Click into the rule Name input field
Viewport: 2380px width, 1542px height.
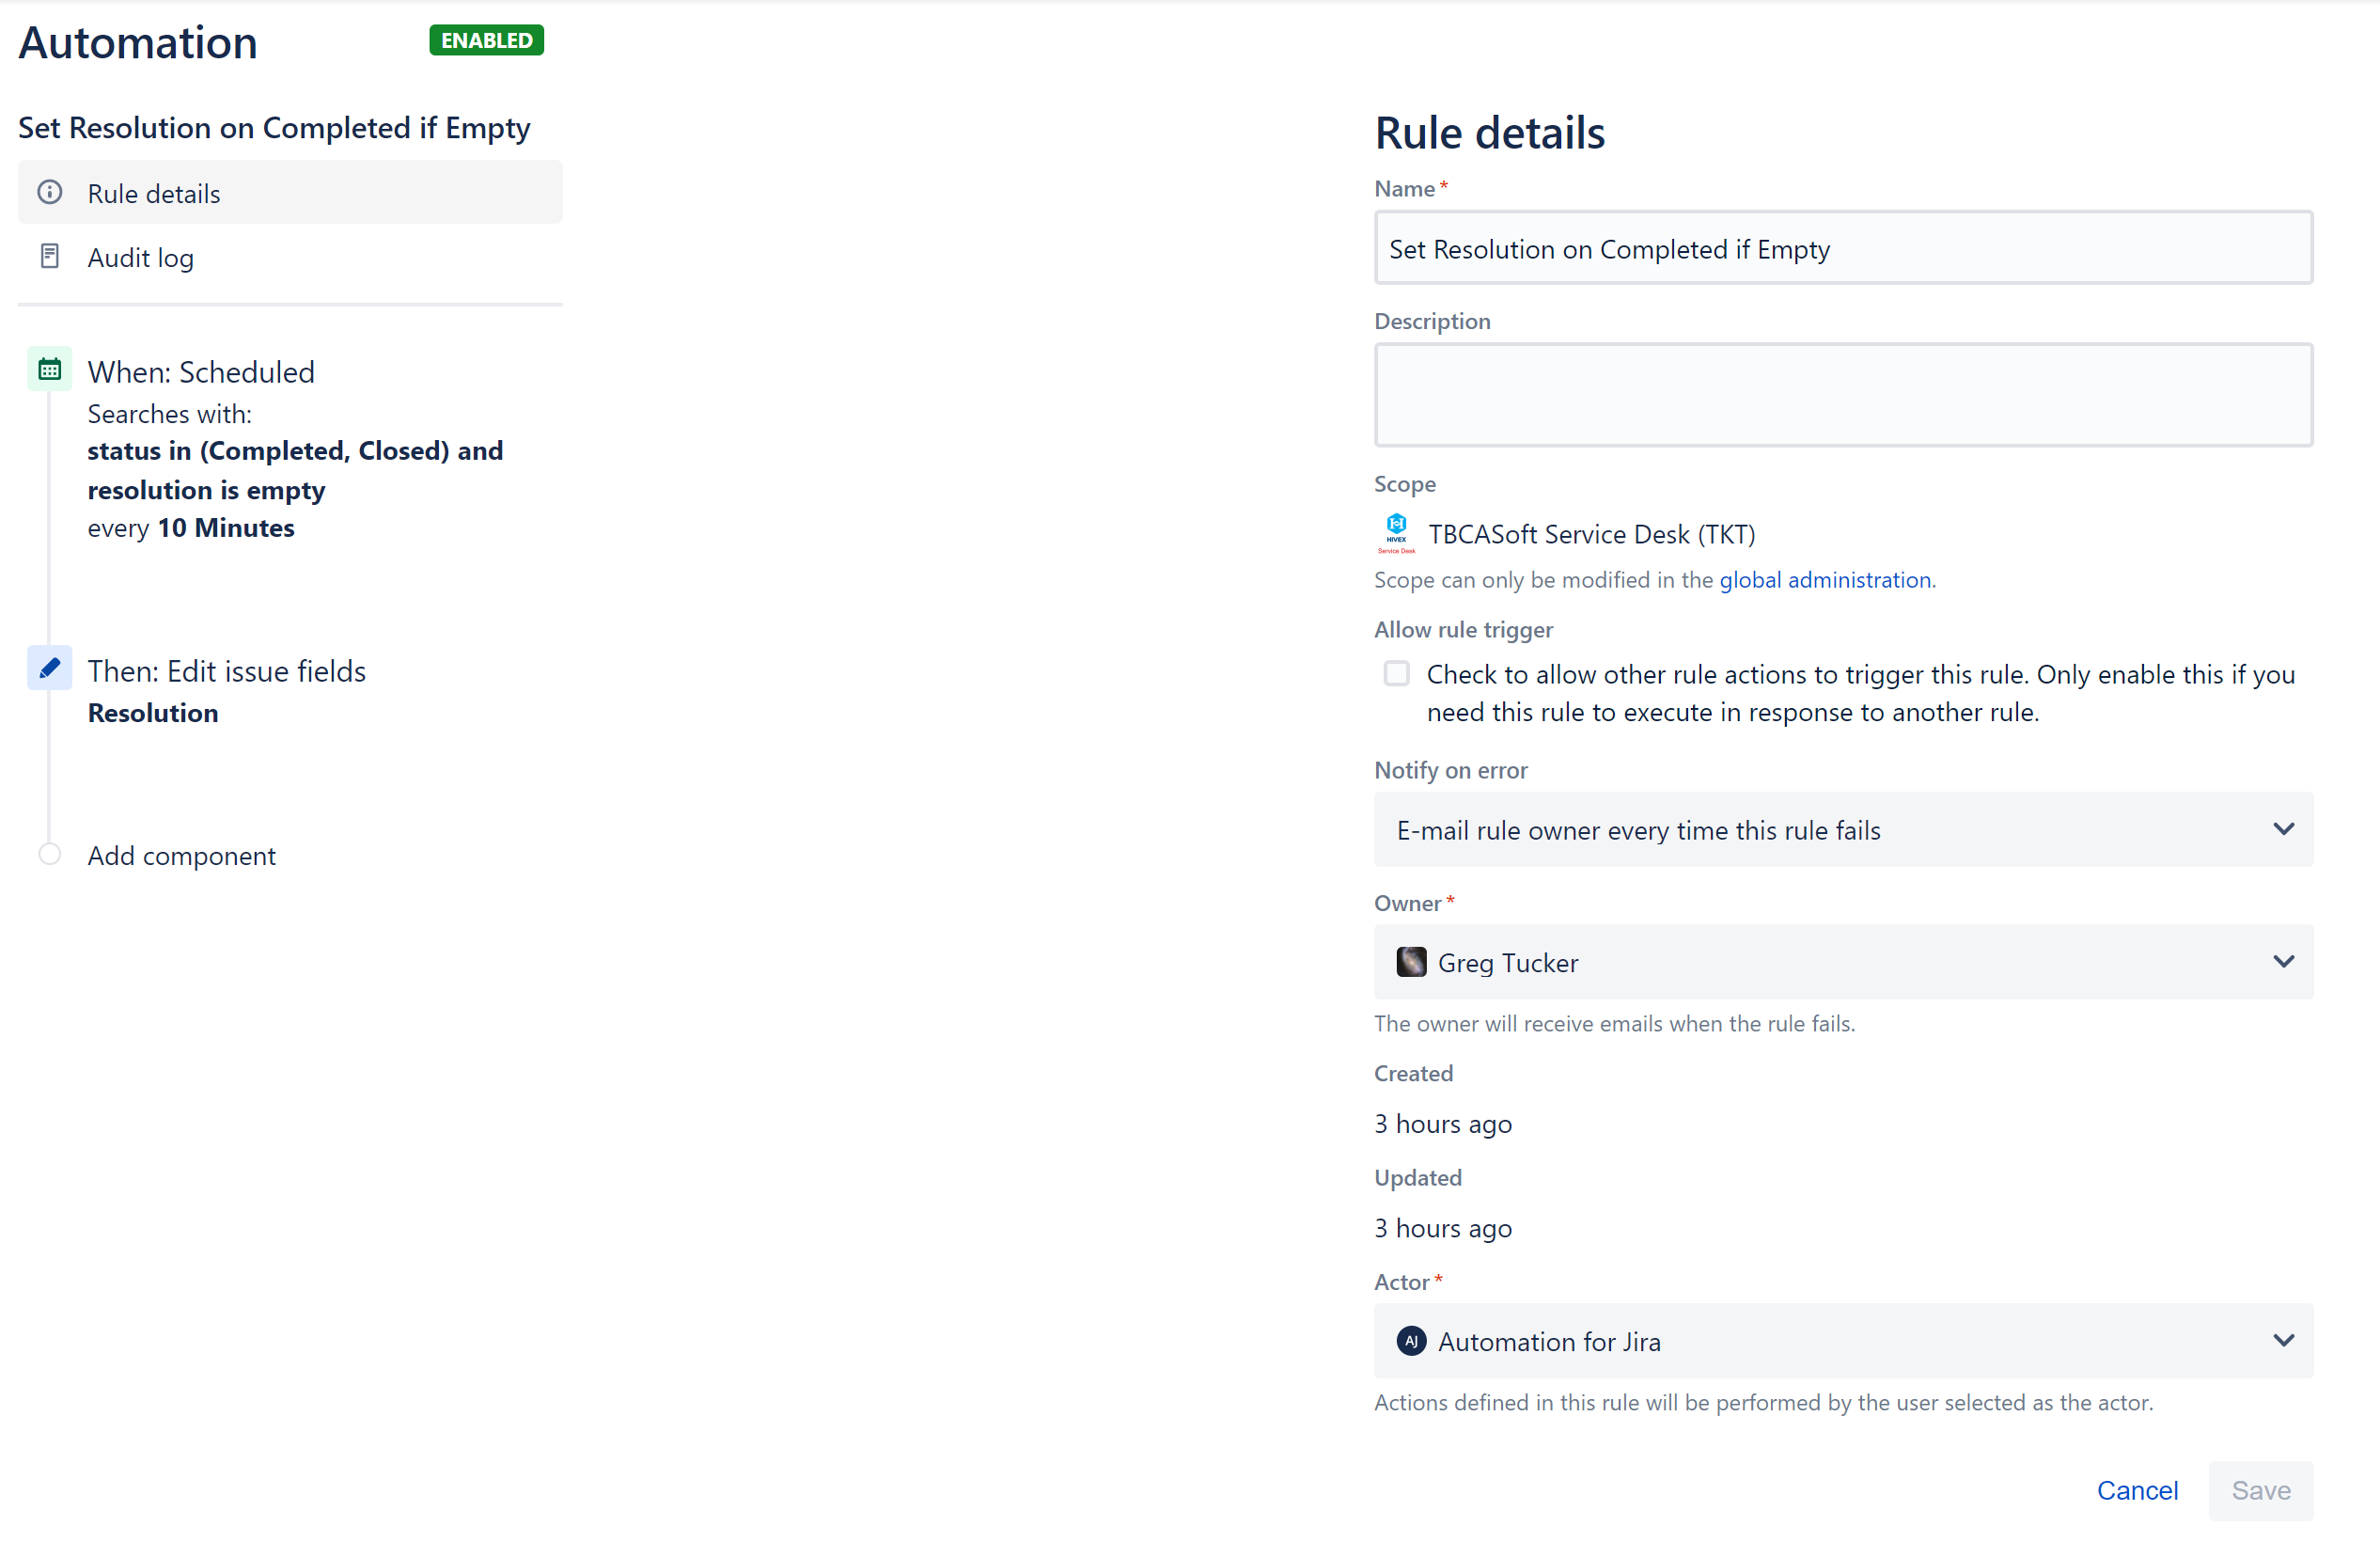[x=1842, y=248]
